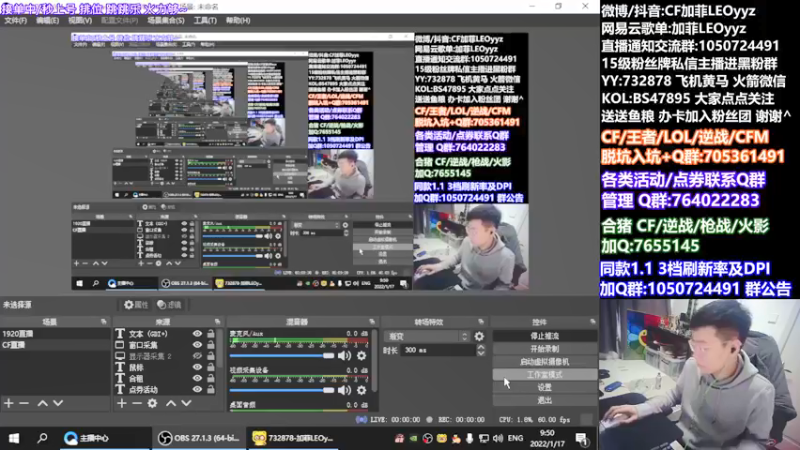Open the 滤镜 filters button
The width and height of the screenshot is (800, 450).
(169, 305)
